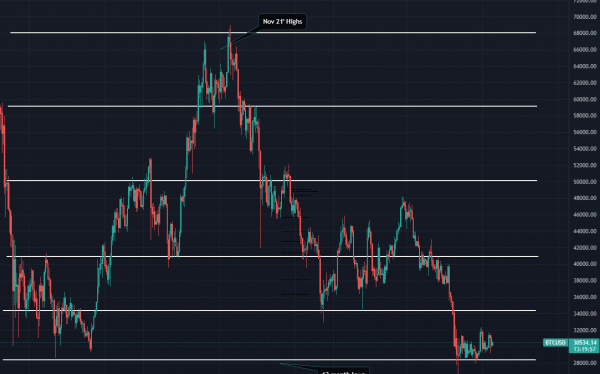Screen dimensions: 600x374
Task: Click the 30534.14 current price tag
Action: pos(585,343)
